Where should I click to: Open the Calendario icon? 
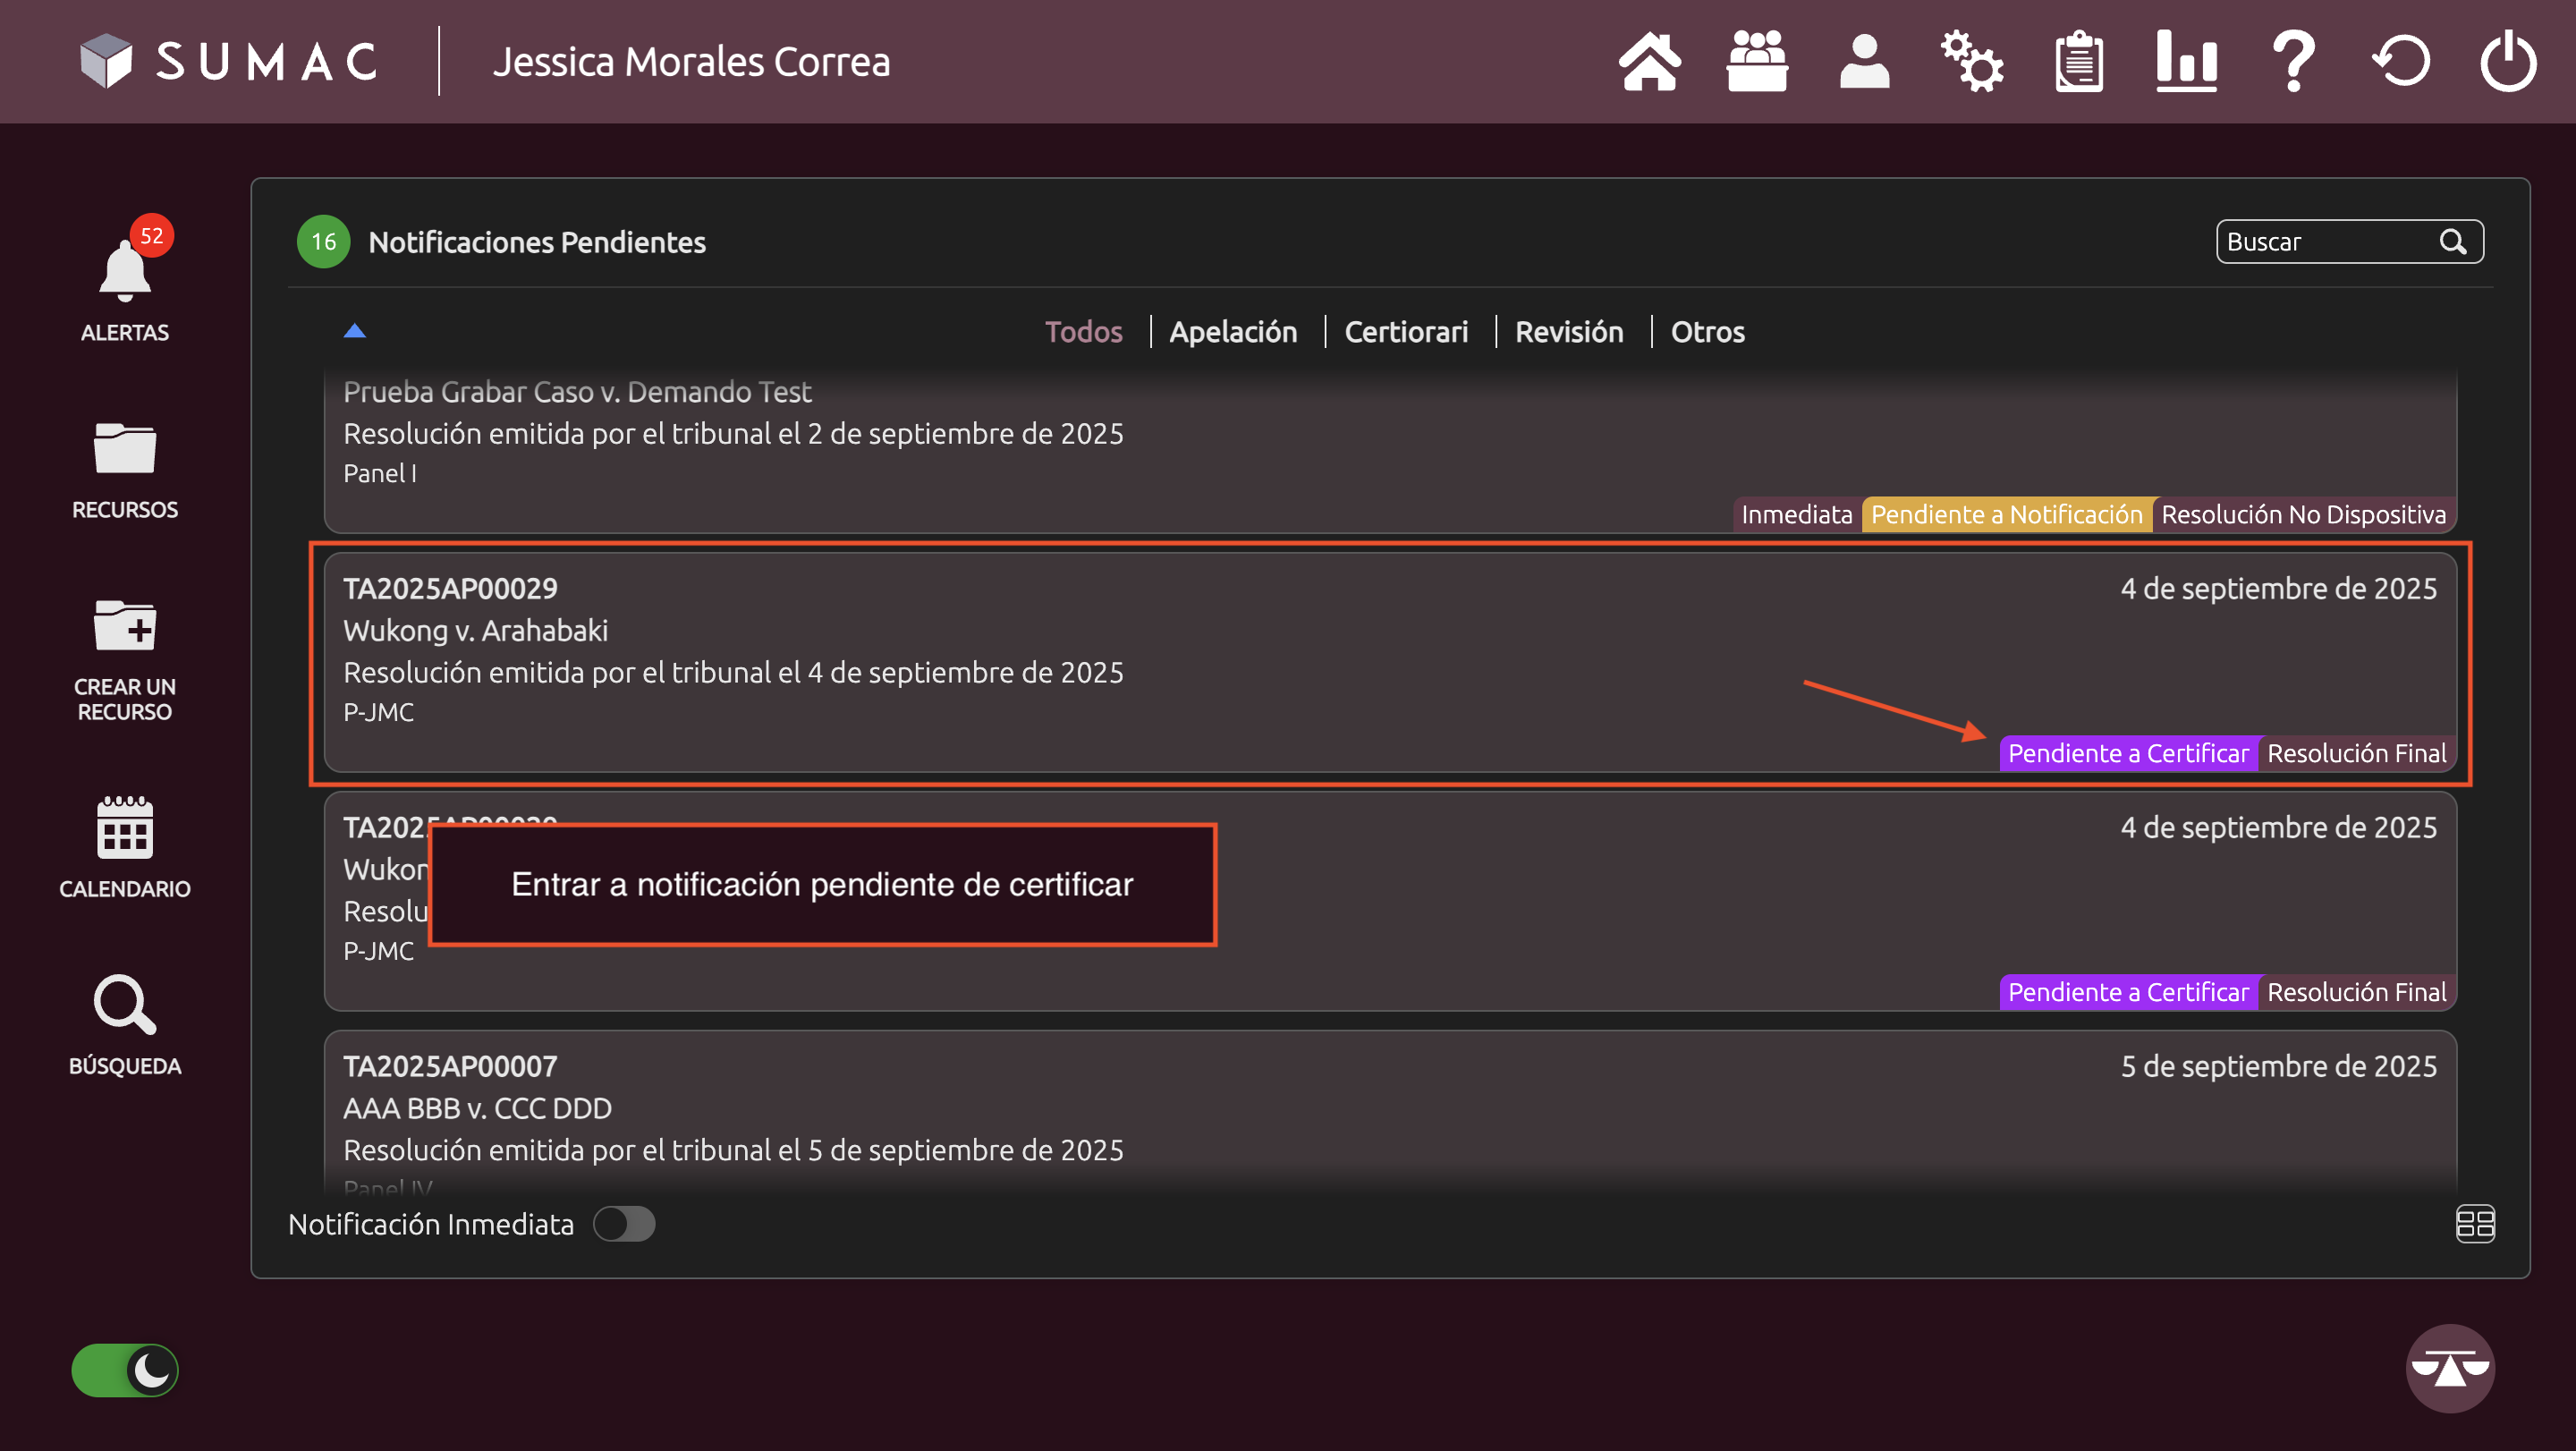coord(124,828)
